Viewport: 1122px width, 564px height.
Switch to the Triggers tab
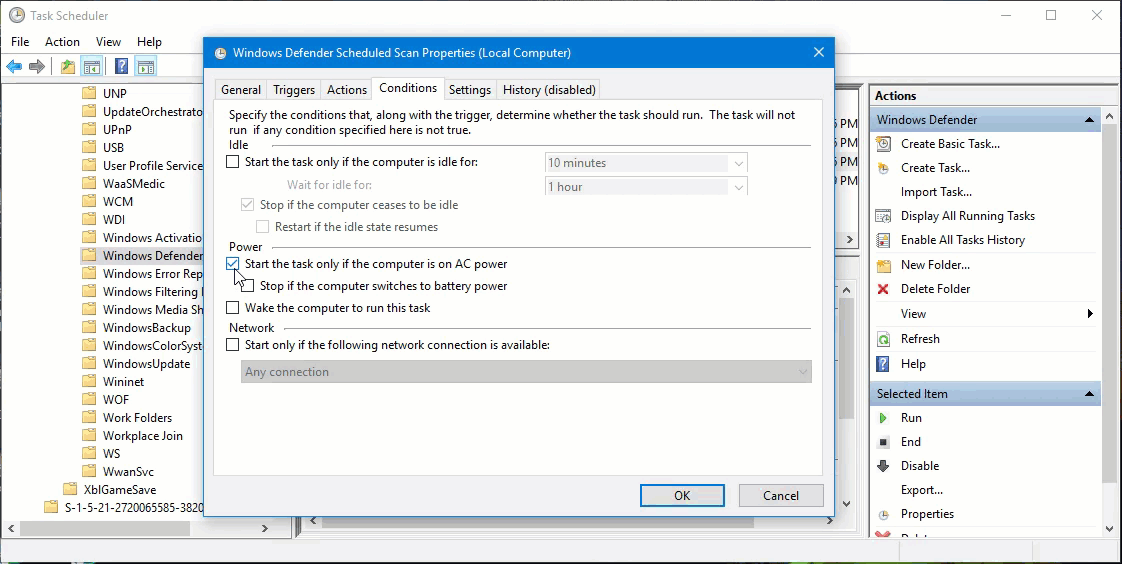294,89
